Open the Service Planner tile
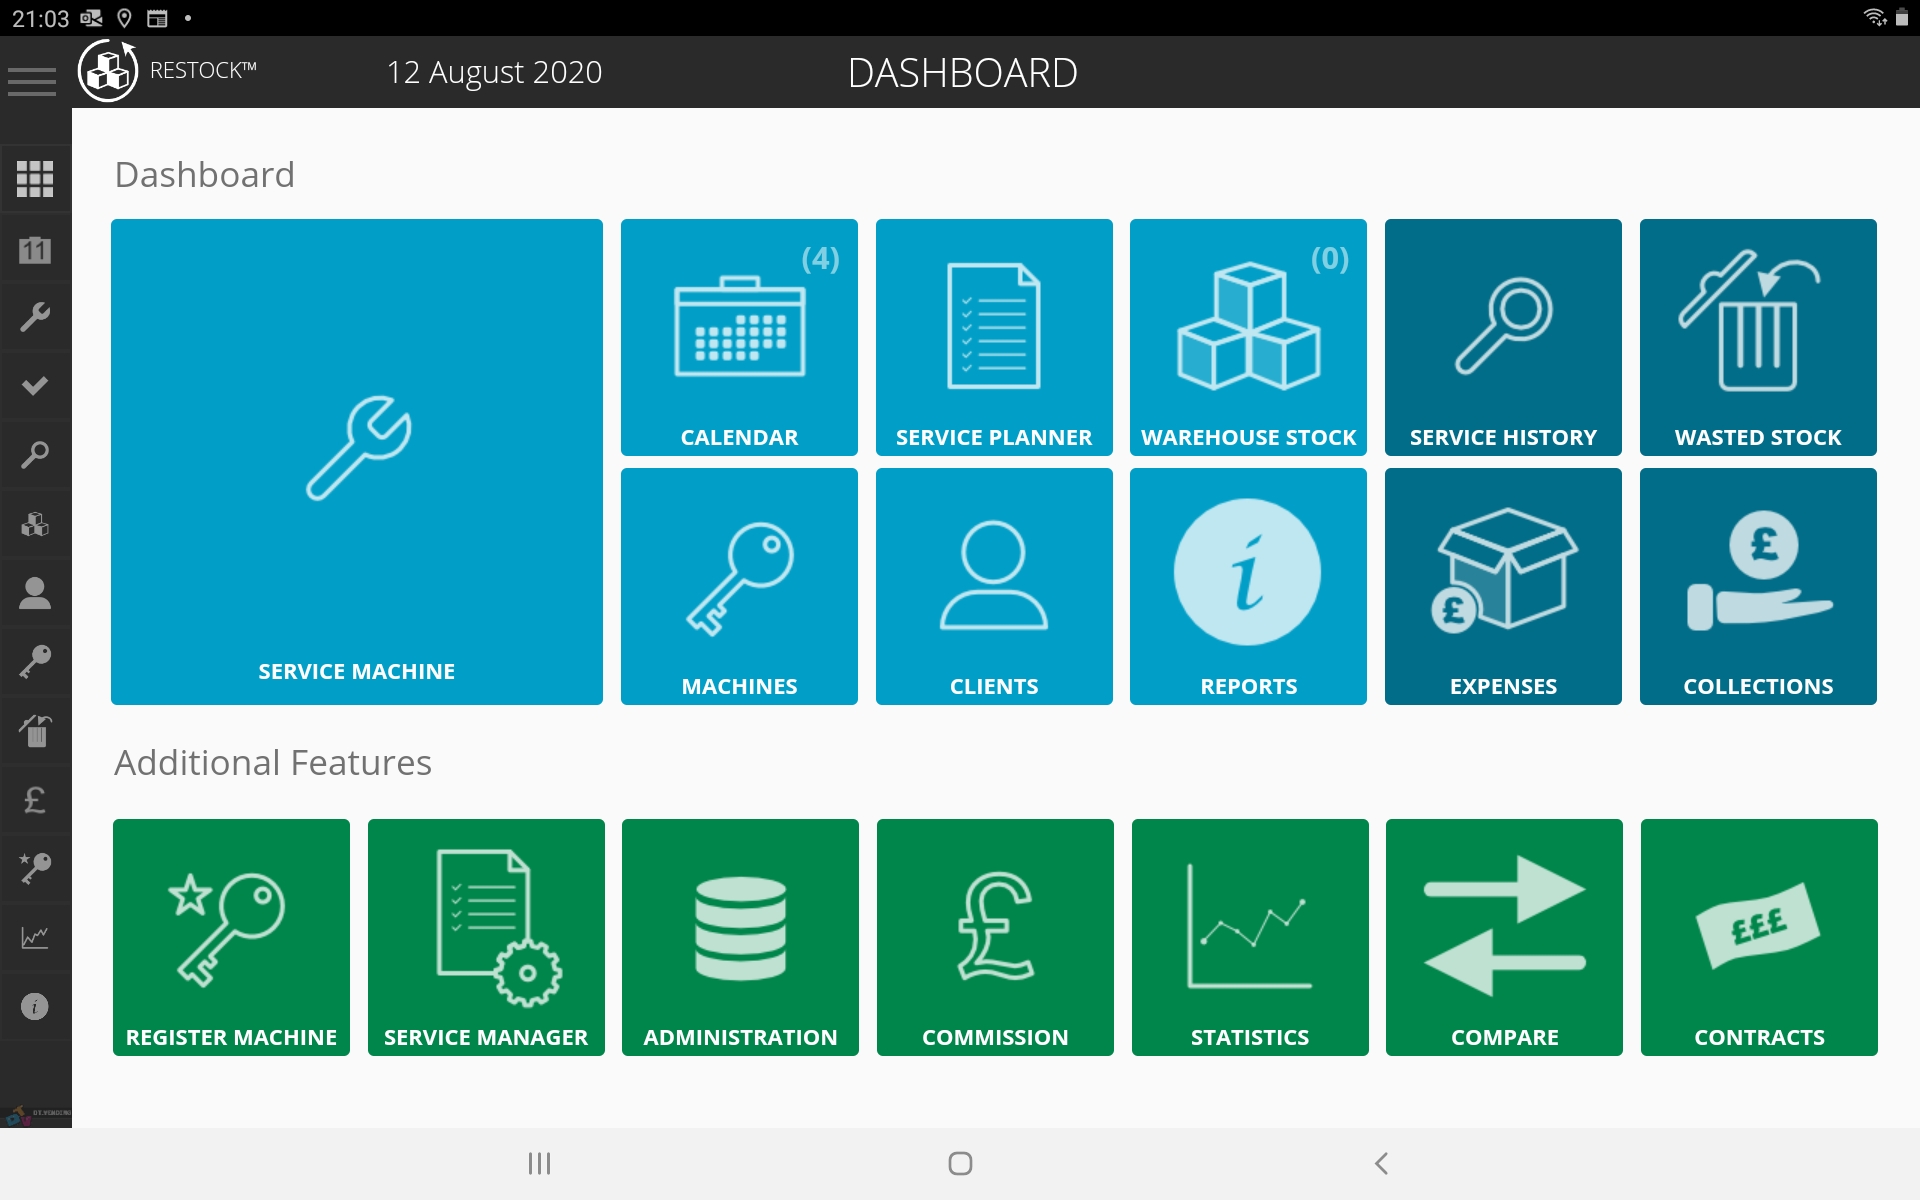 coord(993,337)
